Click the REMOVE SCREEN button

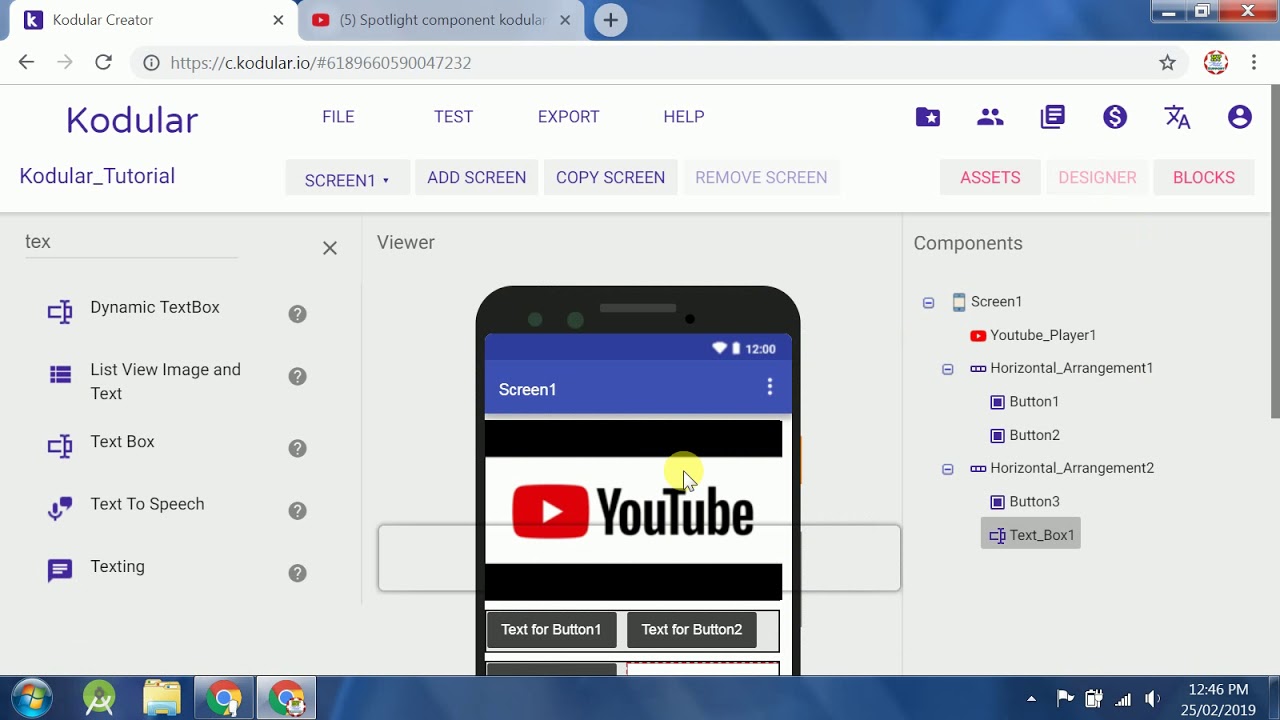tap(761, 178)
